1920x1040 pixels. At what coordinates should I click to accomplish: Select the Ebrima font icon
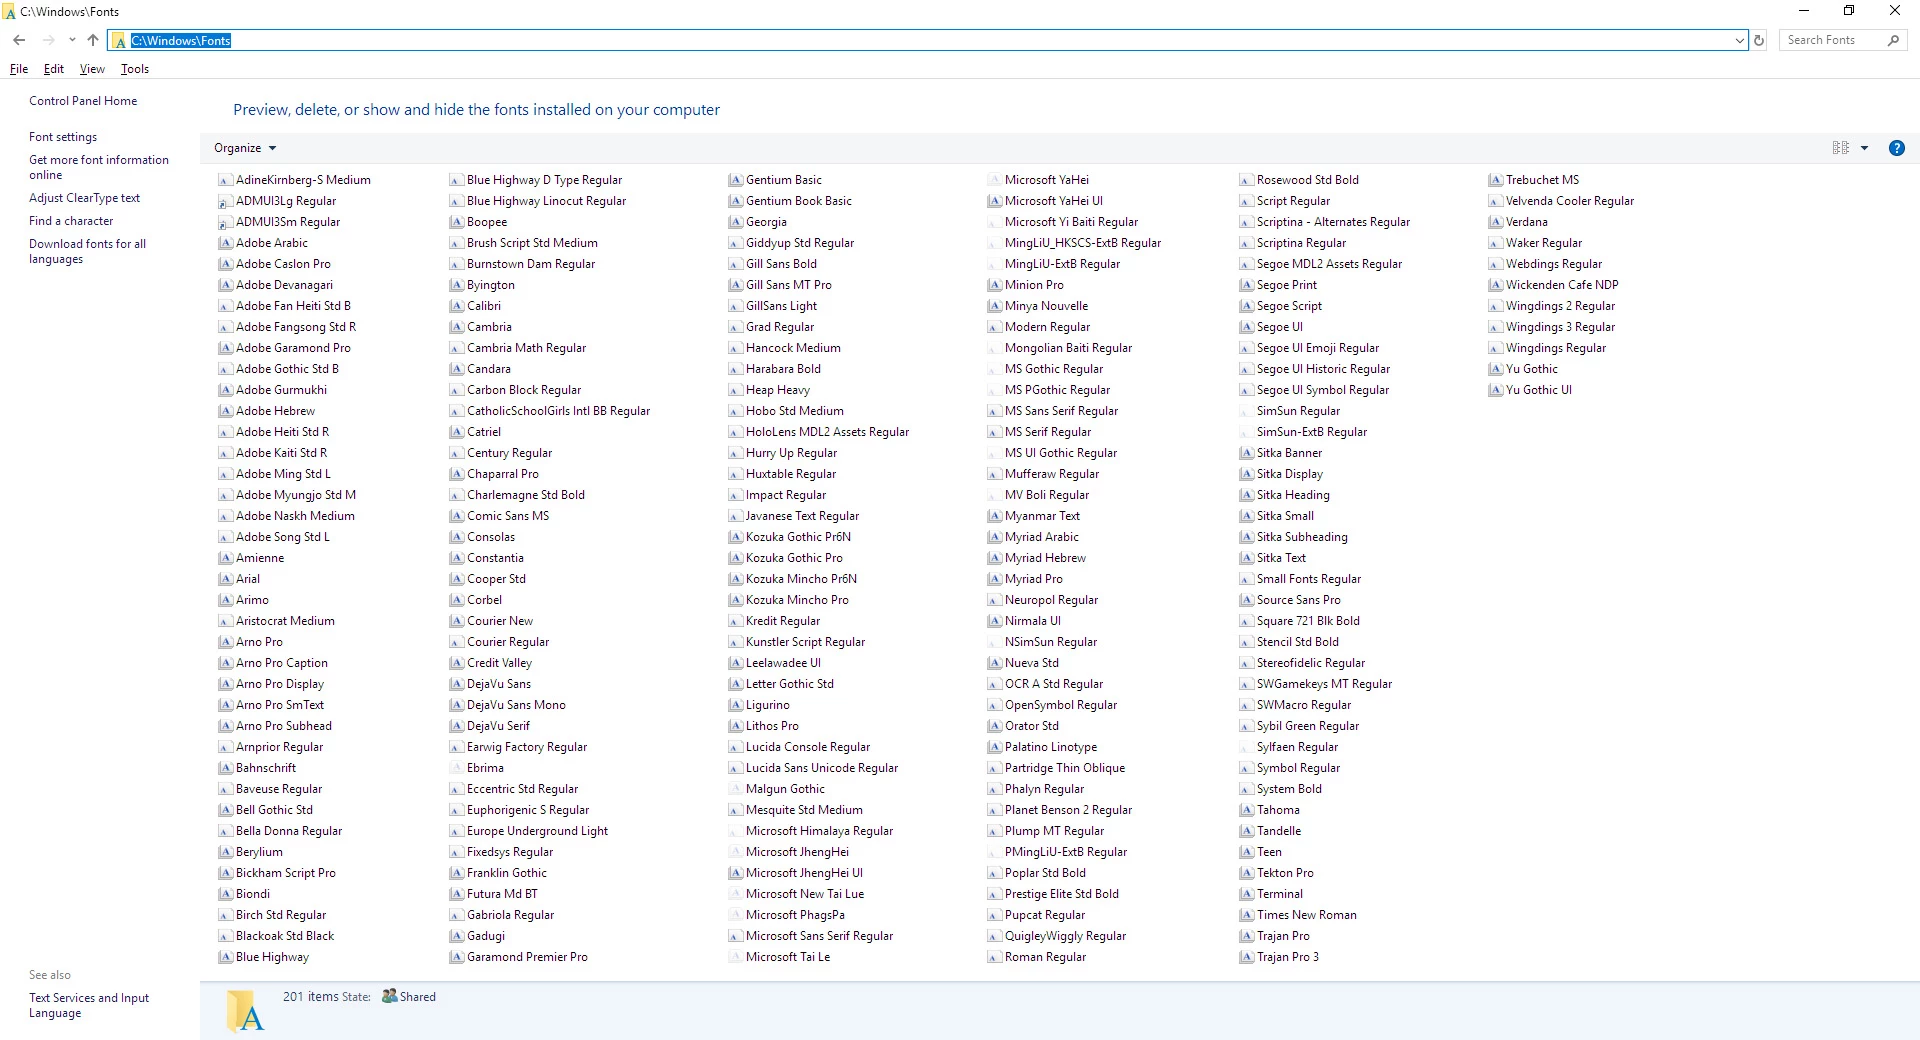click(457, 768)
